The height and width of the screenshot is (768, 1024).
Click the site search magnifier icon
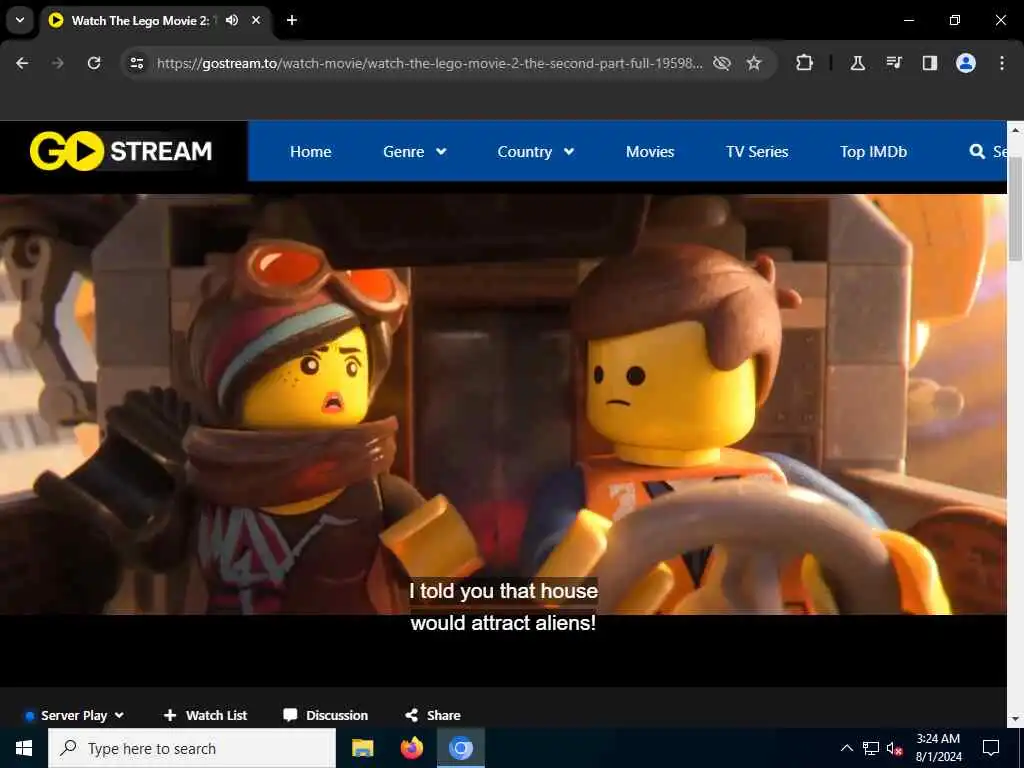pos(977,152)
